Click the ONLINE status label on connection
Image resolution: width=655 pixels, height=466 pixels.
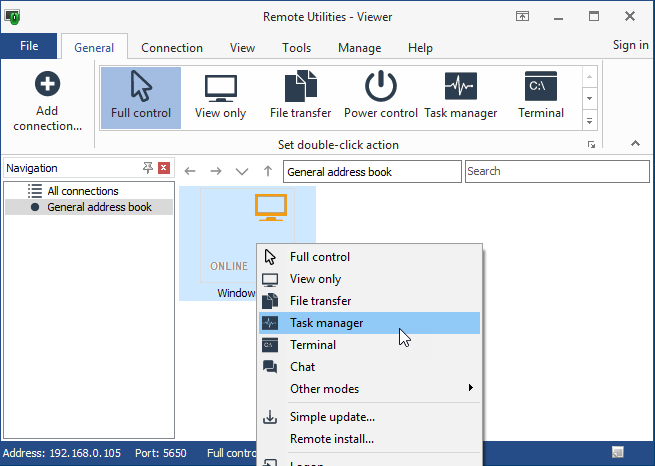click(x=228, y=266)
